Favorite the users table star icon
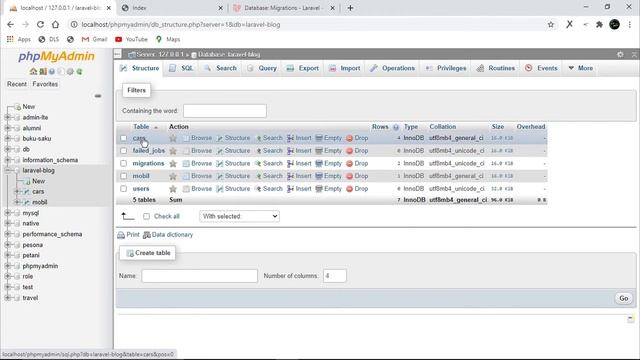Screen dimensions: 640x360 [x=173, y=189]
